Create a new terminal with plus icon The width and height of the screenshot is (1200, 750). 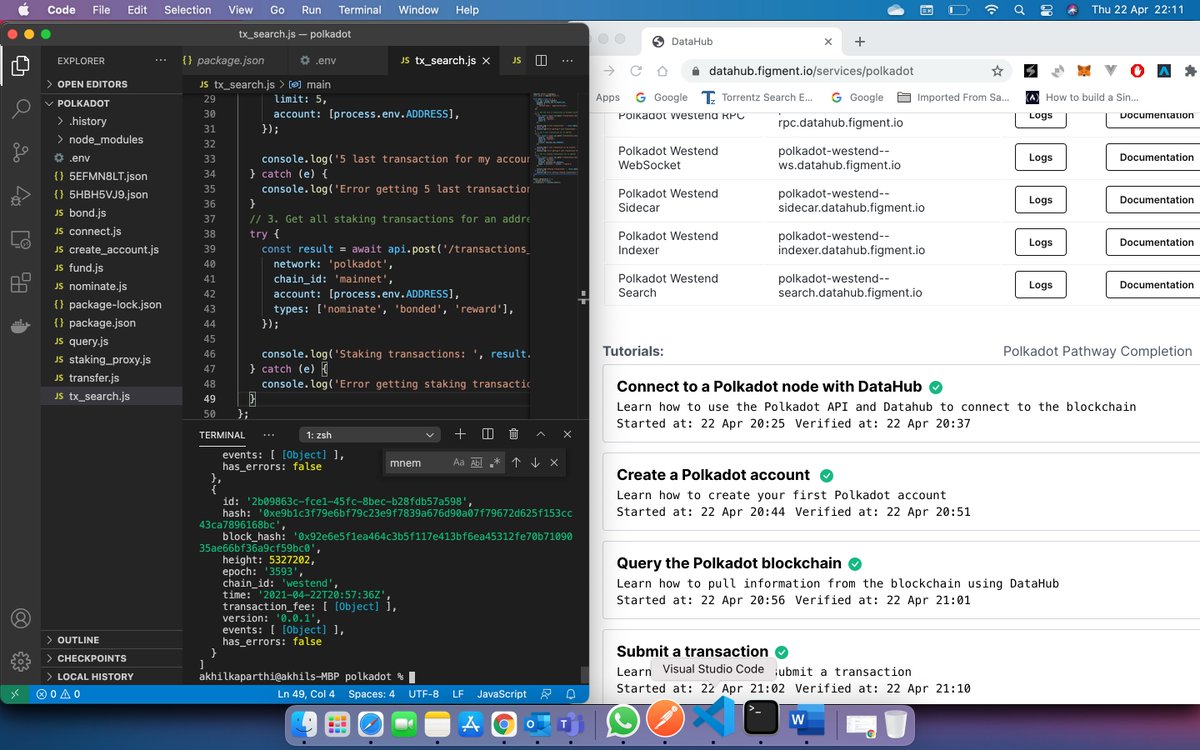tap(460, 434)
